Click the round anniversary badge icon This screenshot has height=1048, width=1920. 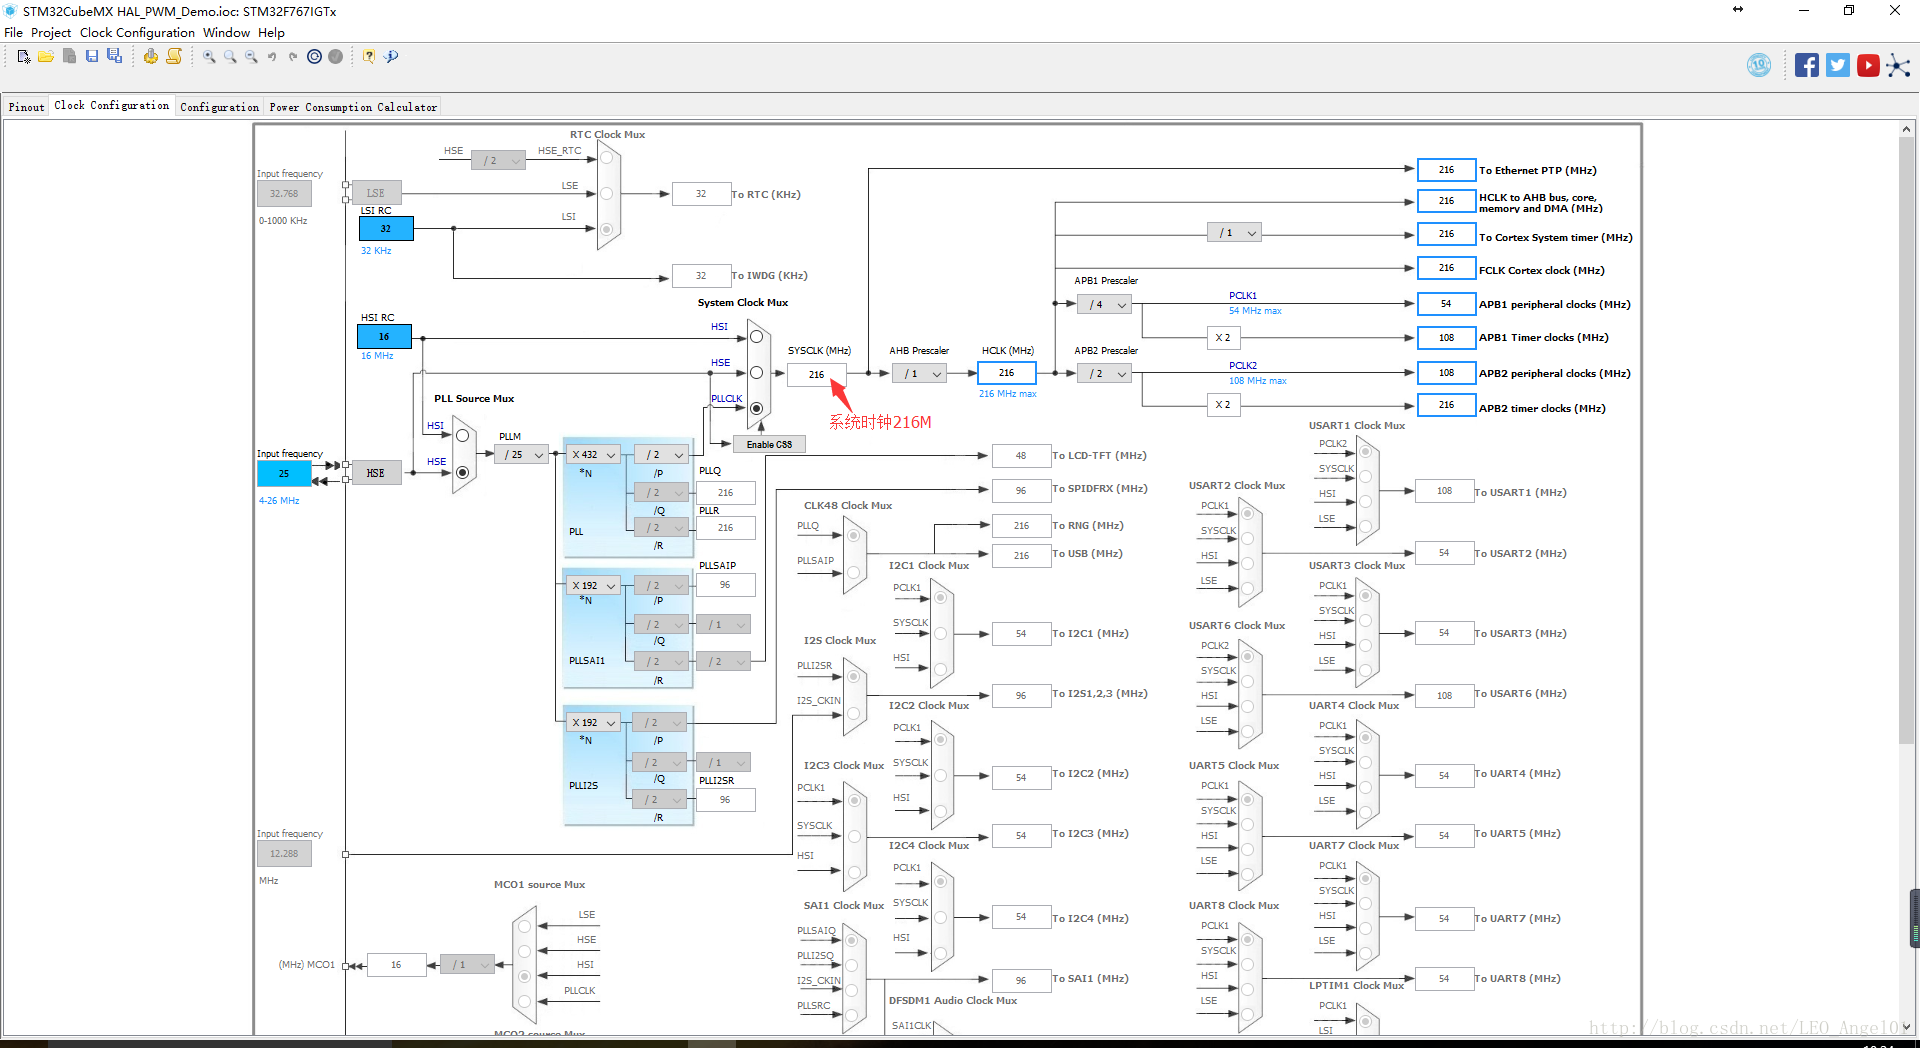pyautogui.click(x=1759, y=65)
